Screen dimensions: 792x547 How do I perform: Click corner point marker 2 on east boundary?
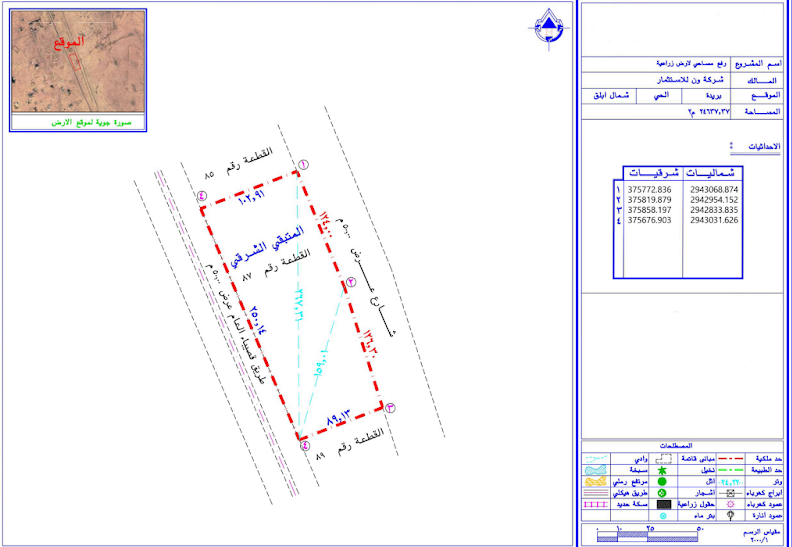coord(351,281)
